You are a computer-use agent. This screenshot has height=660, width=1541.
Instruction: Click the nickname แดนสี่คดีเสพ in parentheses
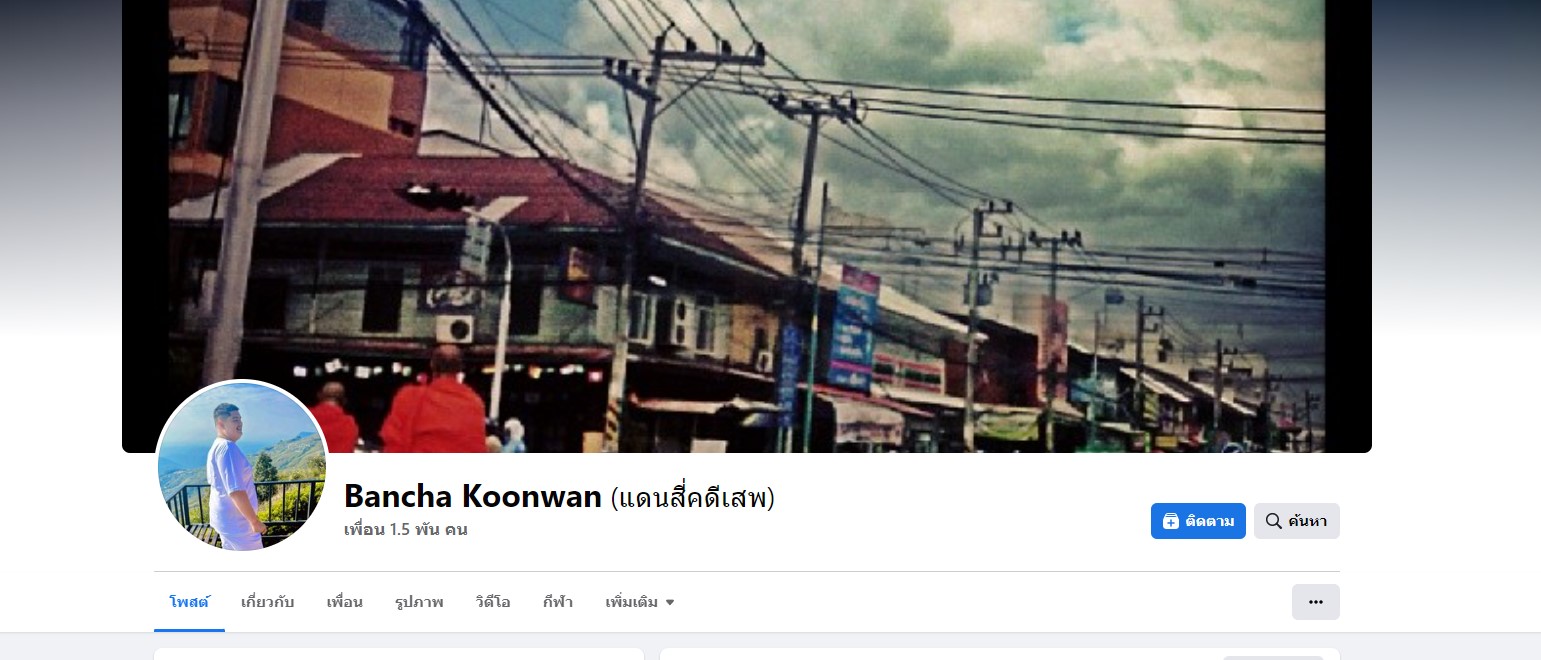click(x=692, y=497)
